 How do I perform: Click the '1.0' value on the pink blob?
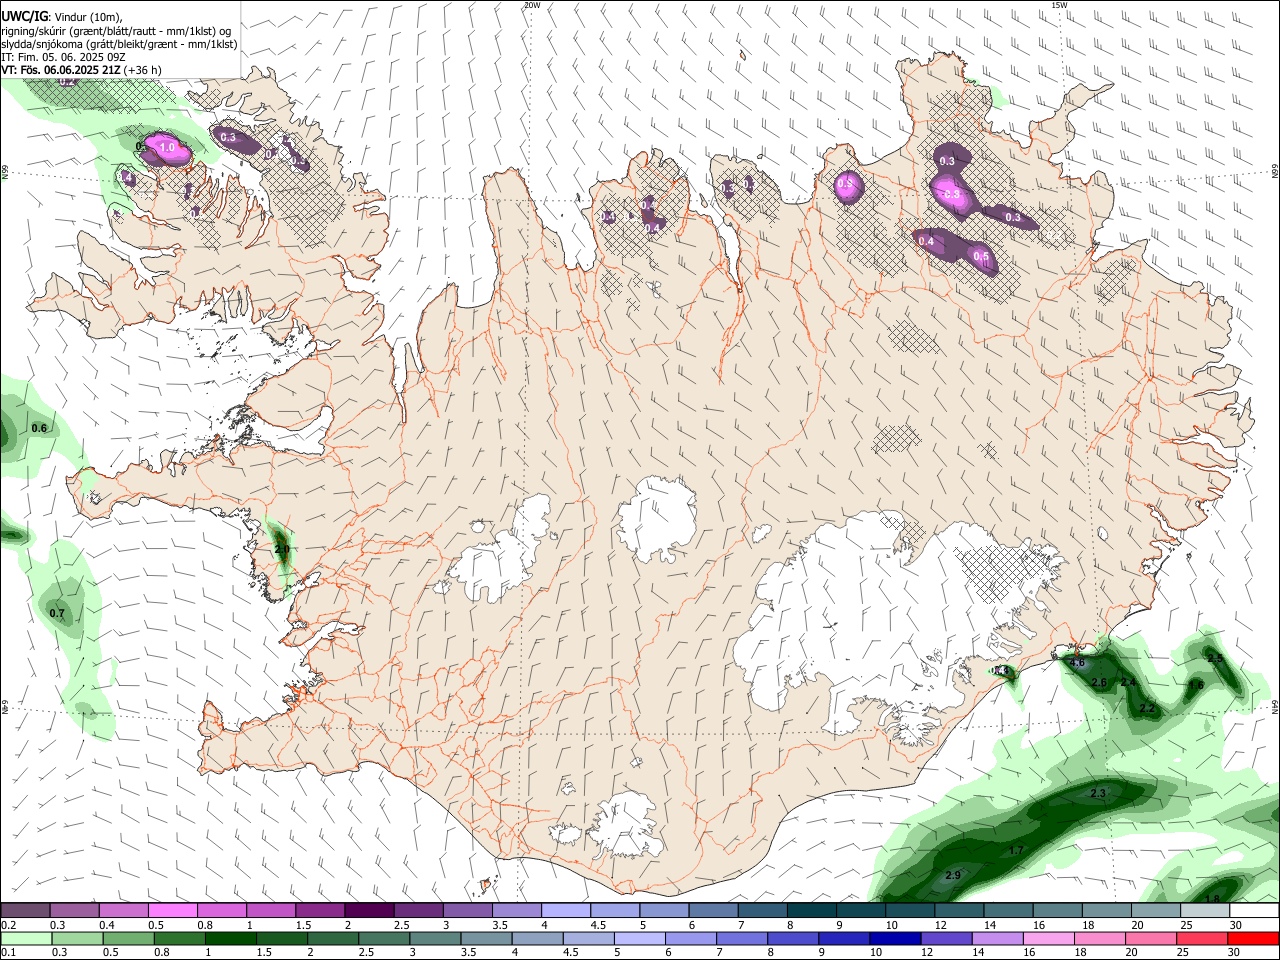coord(167,148)
